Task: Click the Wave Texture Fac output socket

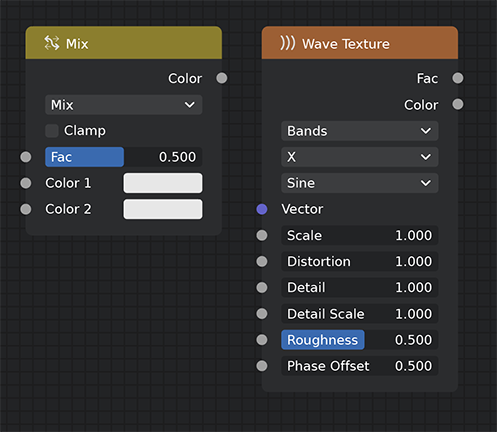Action: [458, 78]
